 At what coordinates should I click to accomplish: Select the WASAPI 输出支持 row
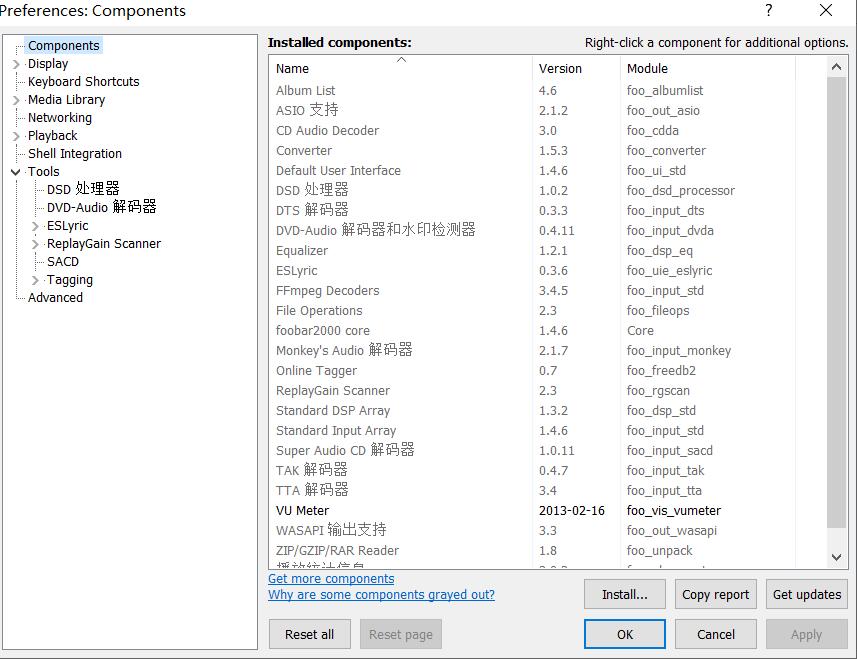(x=548, y=531)
